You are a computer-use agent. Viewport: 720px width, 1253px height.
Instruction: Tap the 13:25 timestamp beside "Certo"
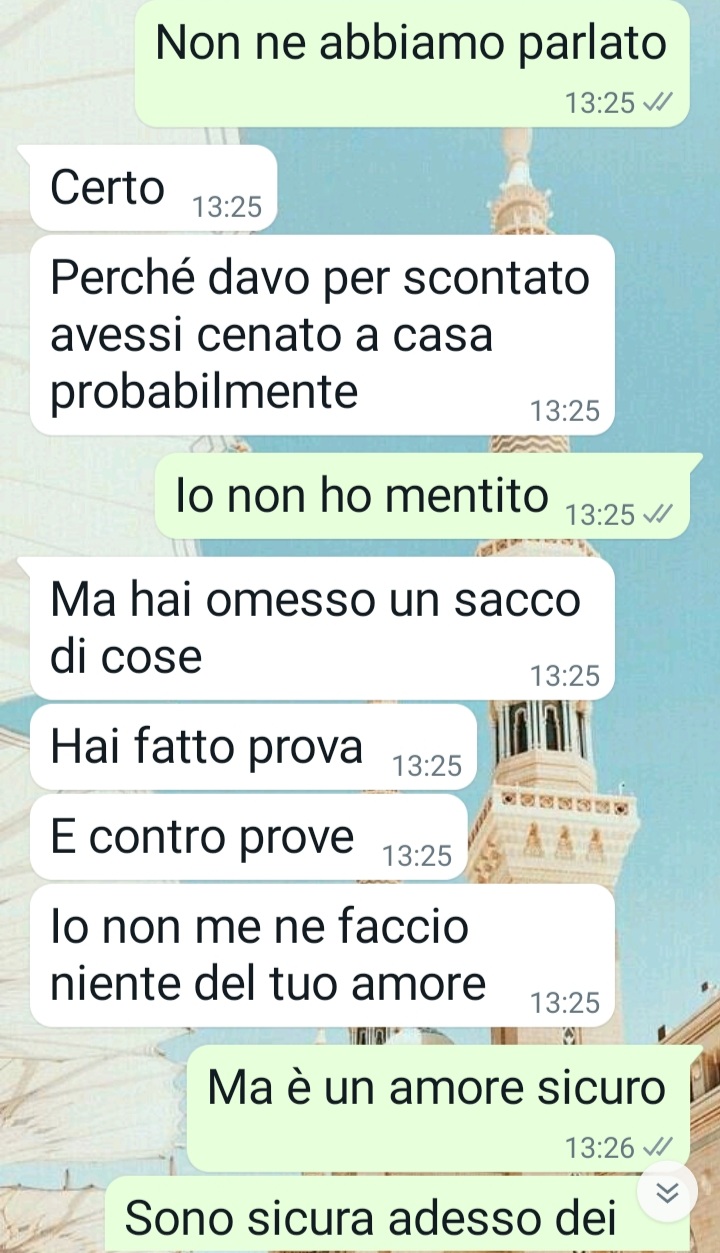click(x=227, y=207)
